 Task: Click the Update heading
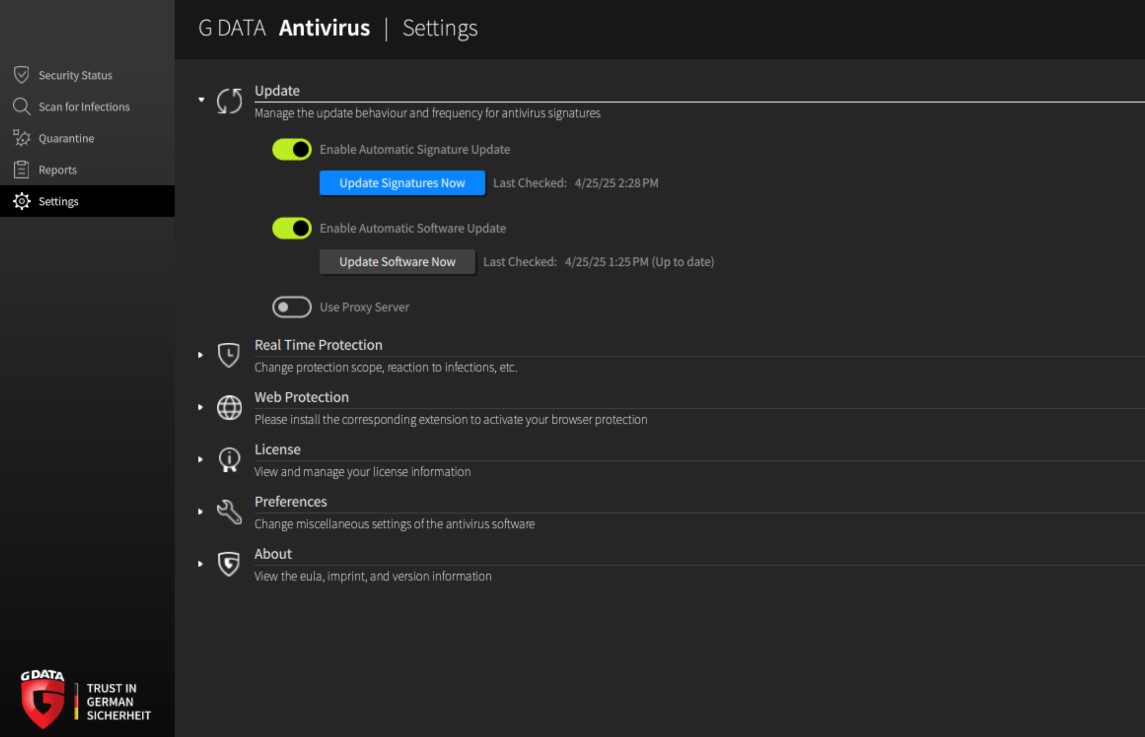[x=277, y=91]
